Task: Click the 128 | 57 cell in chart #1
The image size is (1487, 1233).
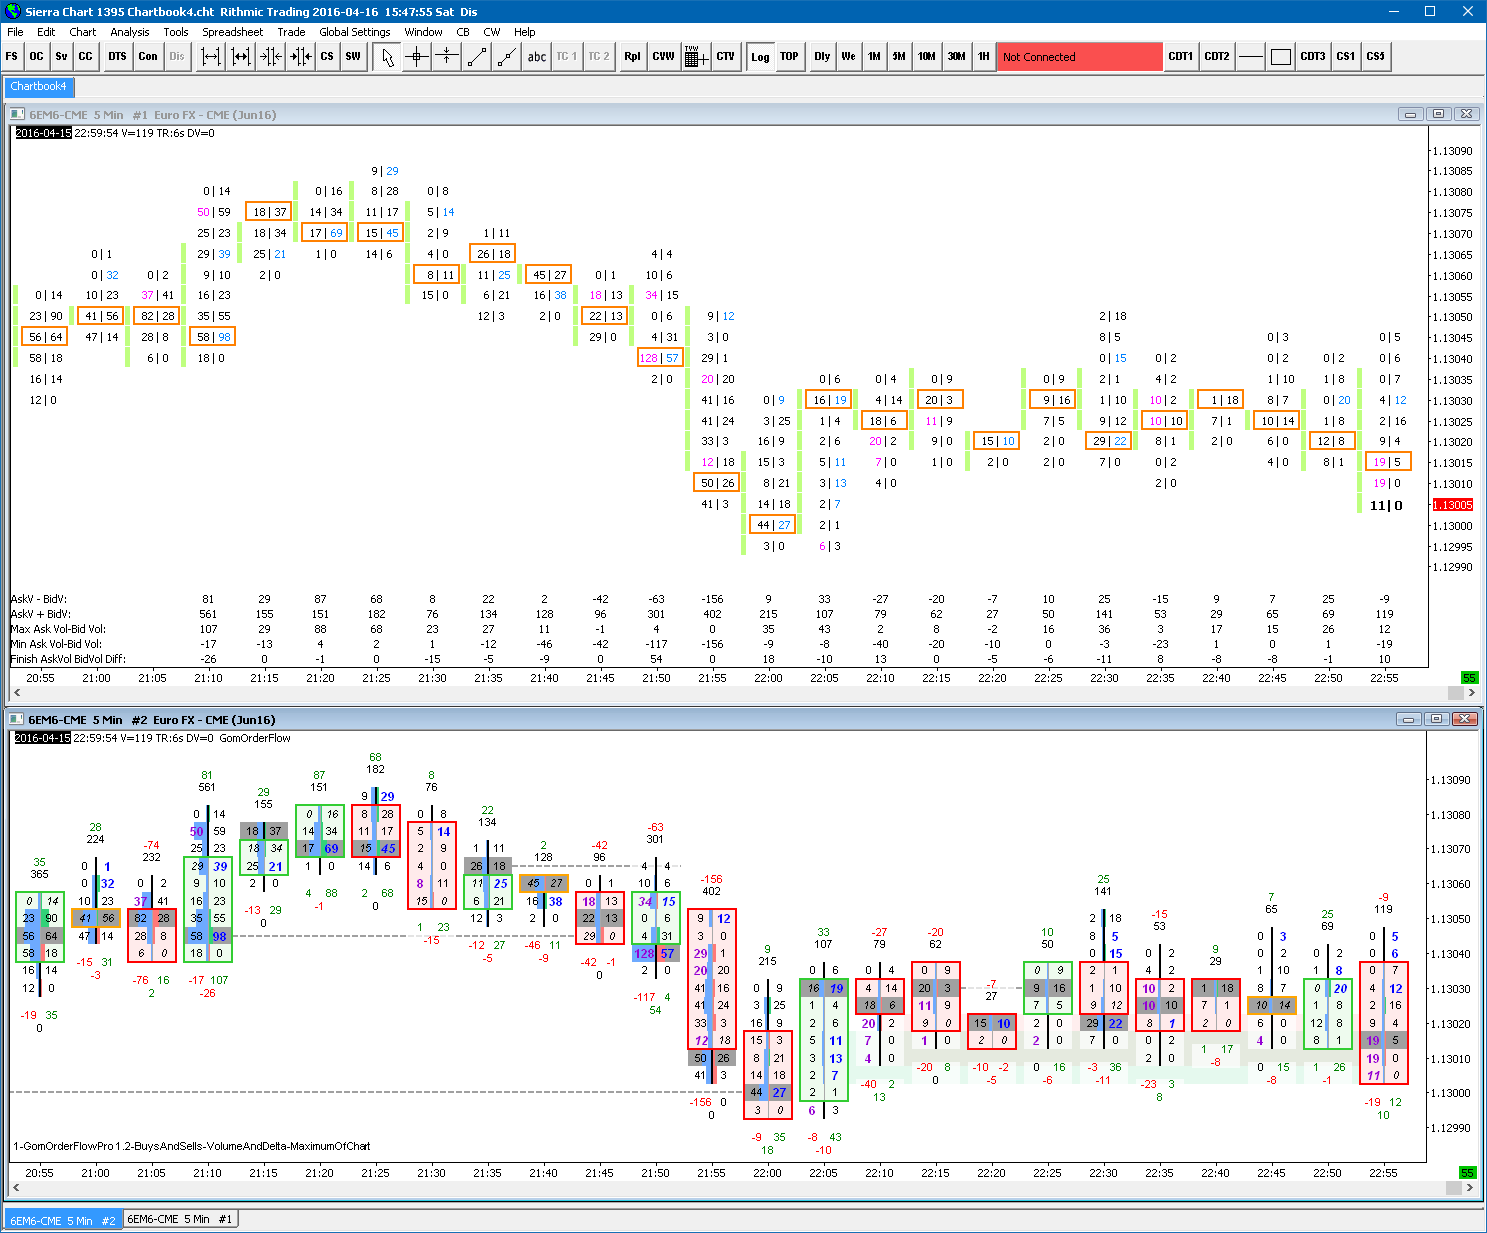Action: click(x=659, y=358)
